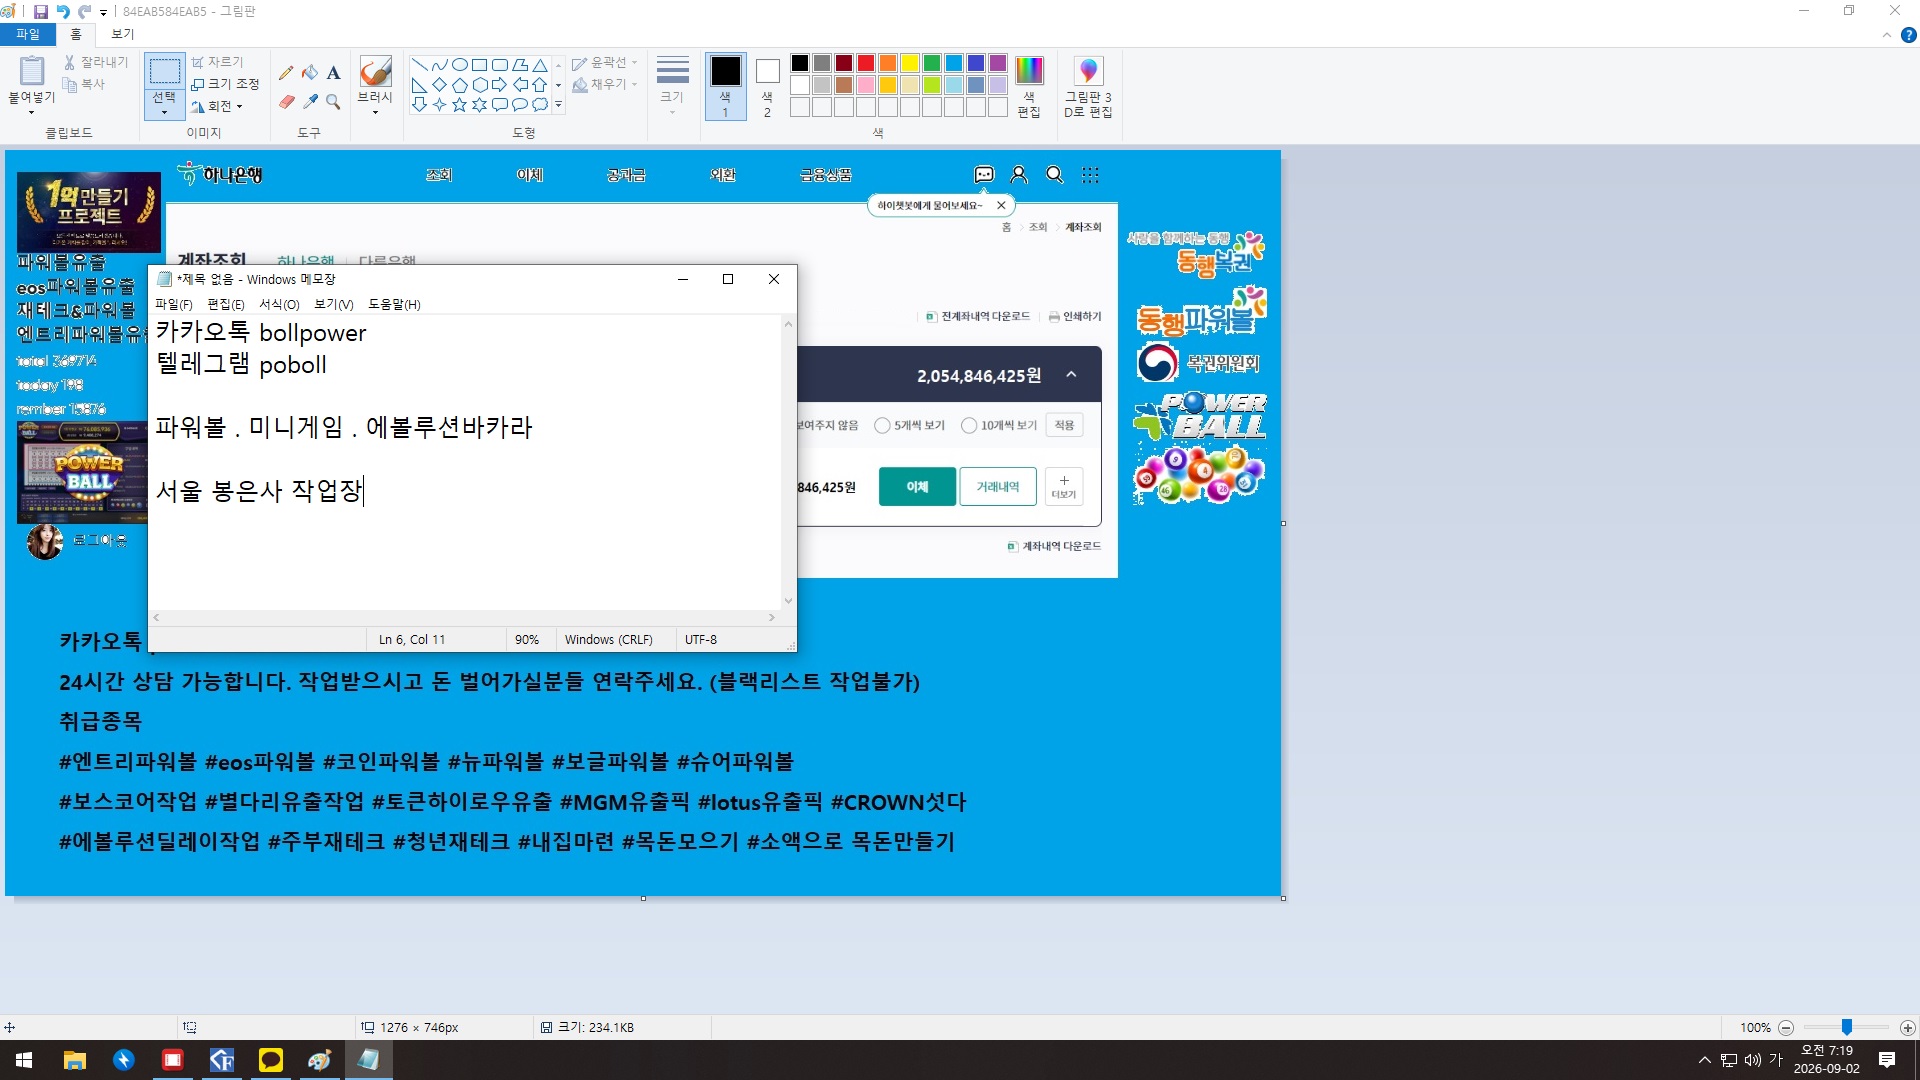
Task: Activate 색 2 (Color 2) selector
Action: click(767, 87)
